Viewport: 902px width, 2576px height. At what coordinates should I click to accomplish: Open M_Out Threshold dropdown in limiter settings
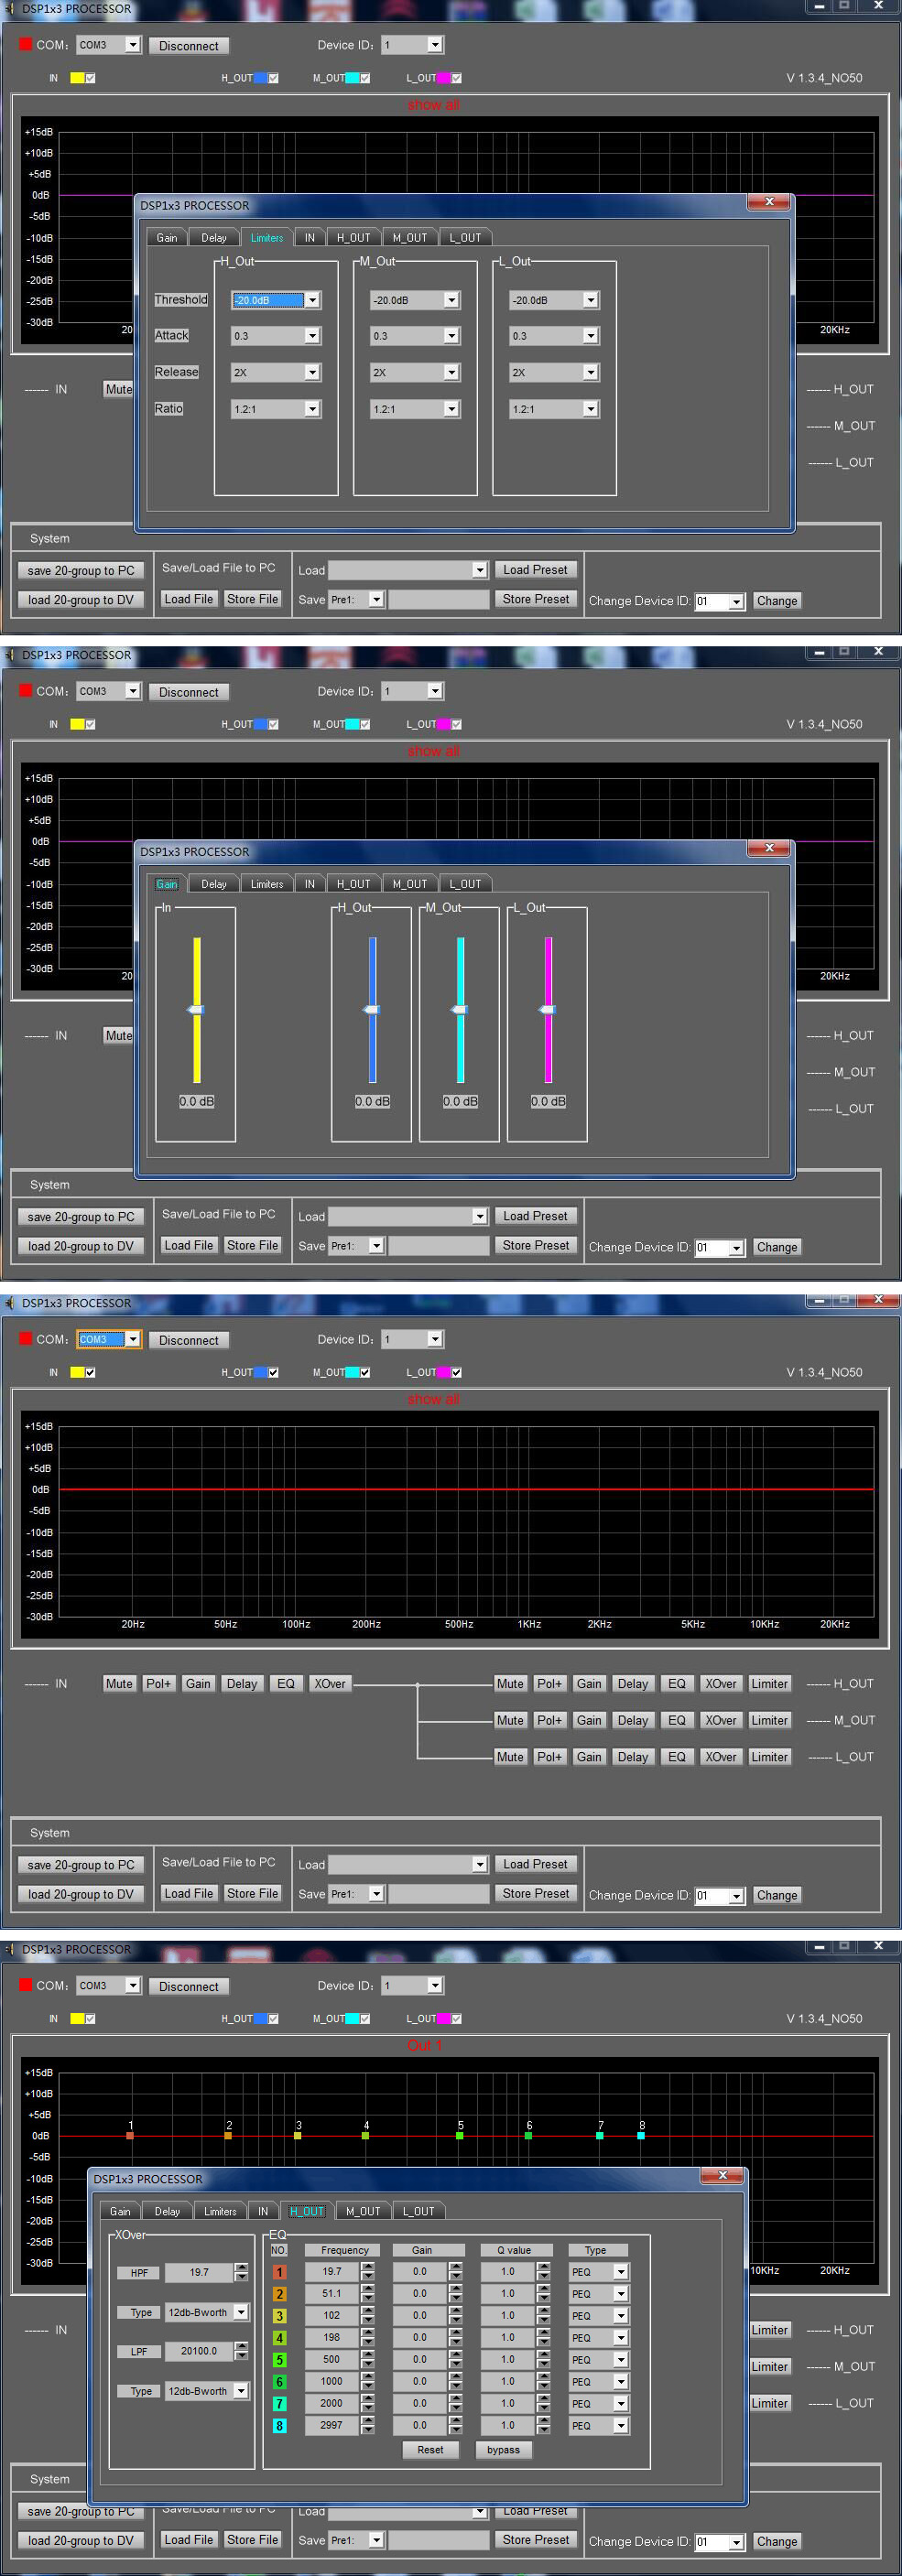tap(451, 300)
